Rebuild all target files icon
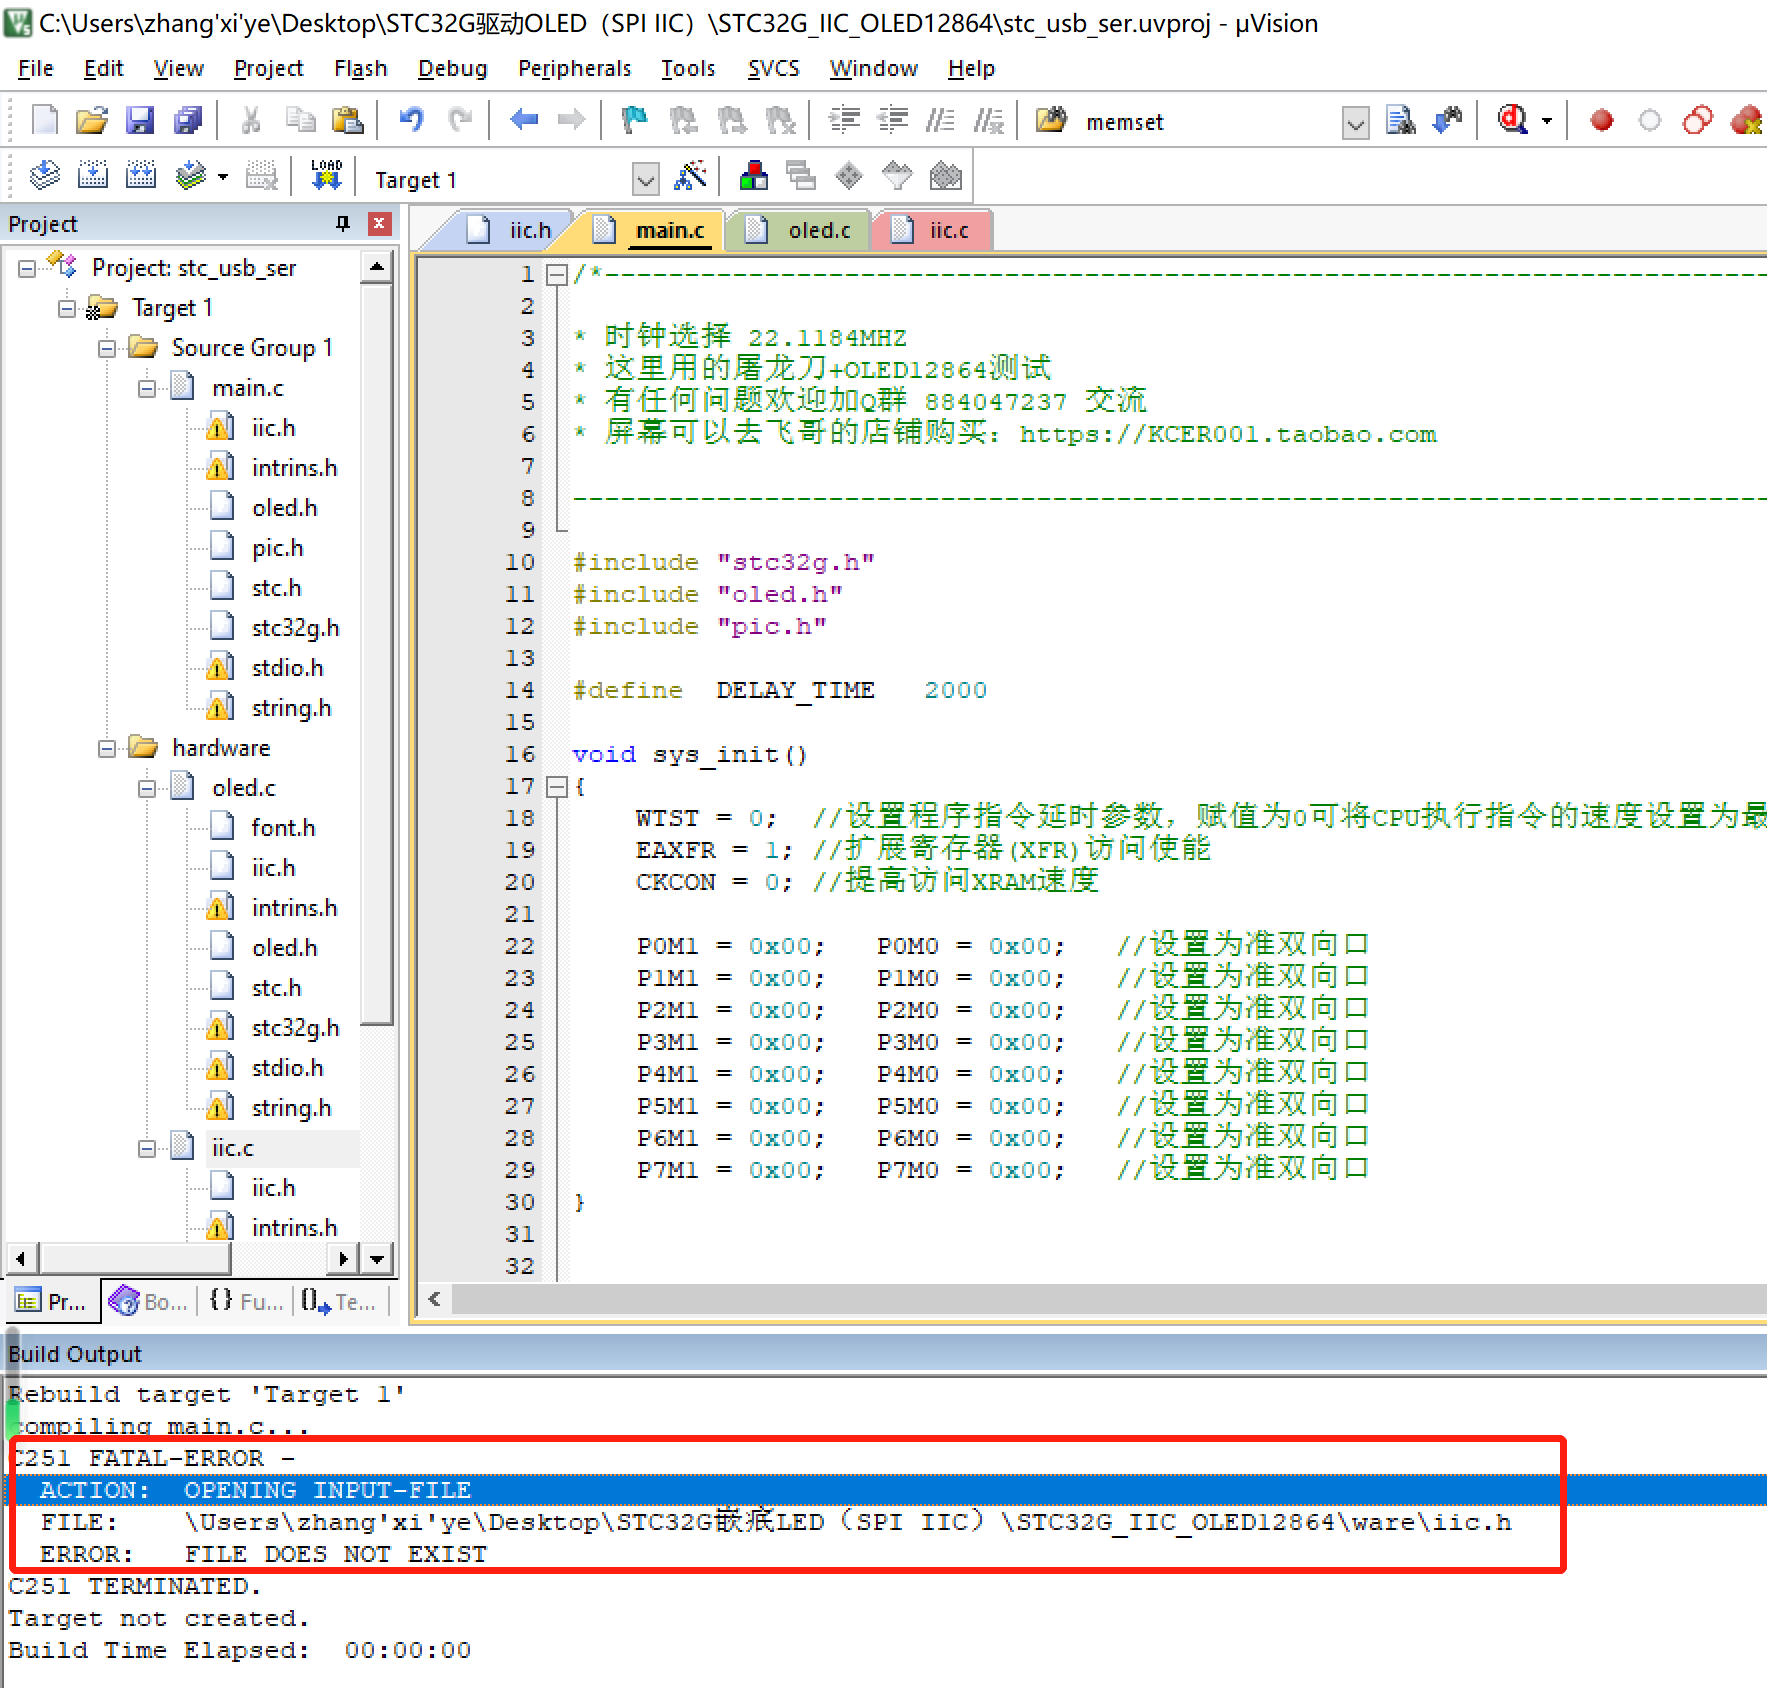1767x1688 pixels. coord(140,177)
